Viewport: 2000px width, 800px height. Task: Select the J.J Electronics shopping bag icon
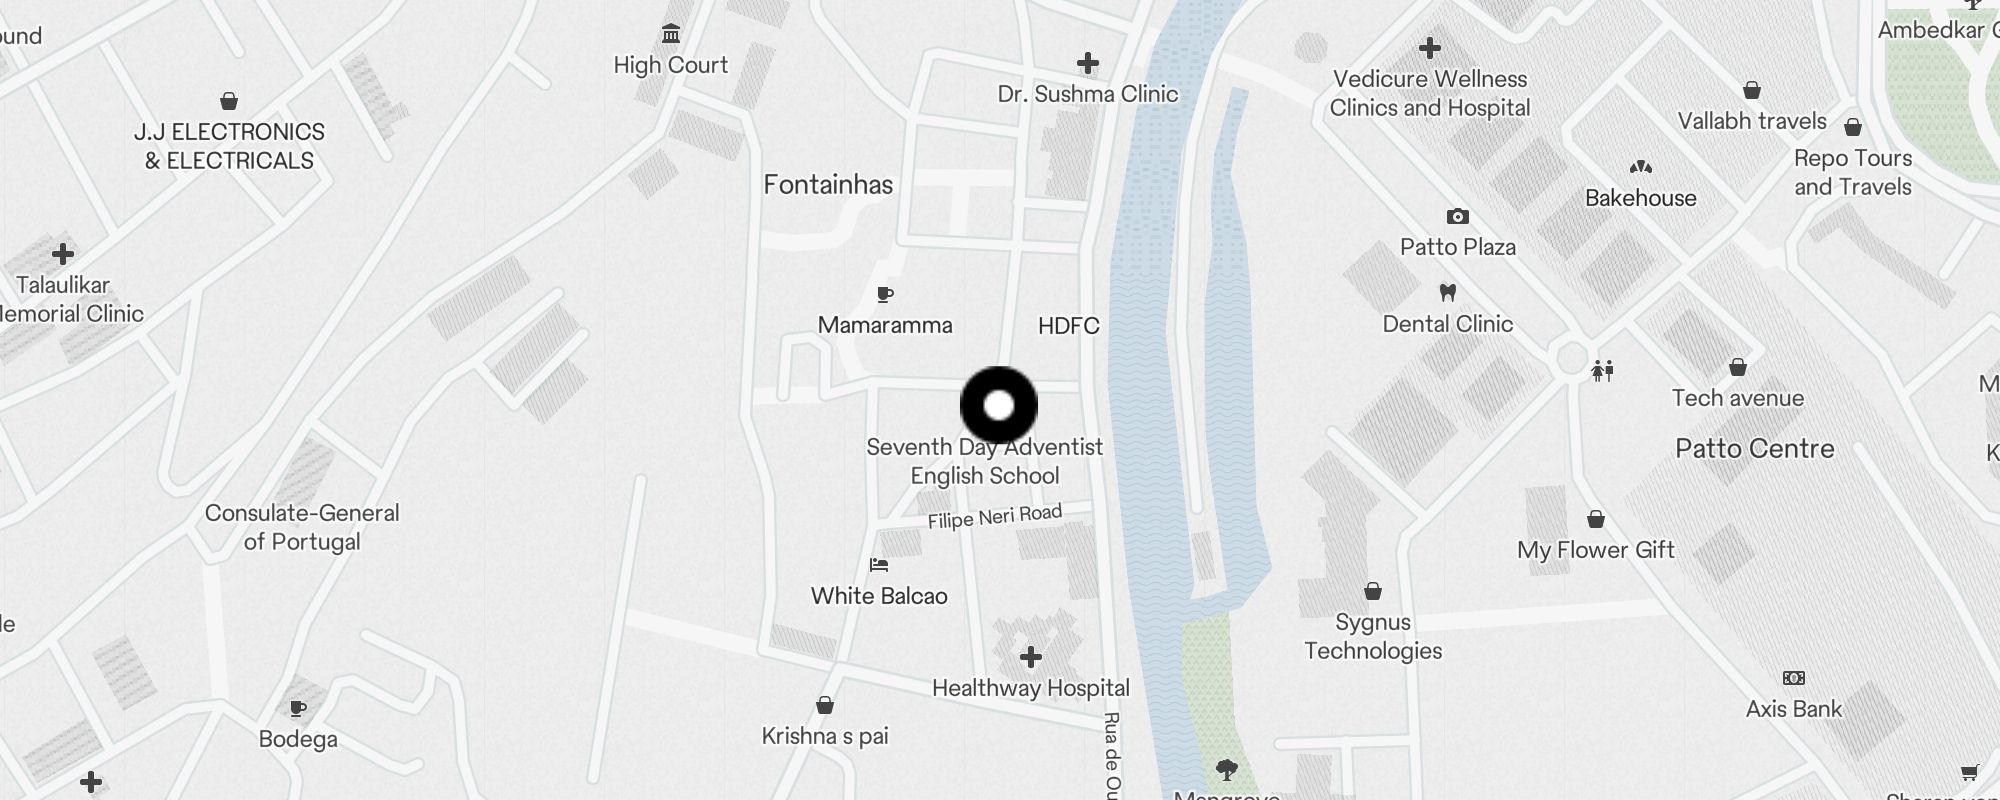point(229,101)
